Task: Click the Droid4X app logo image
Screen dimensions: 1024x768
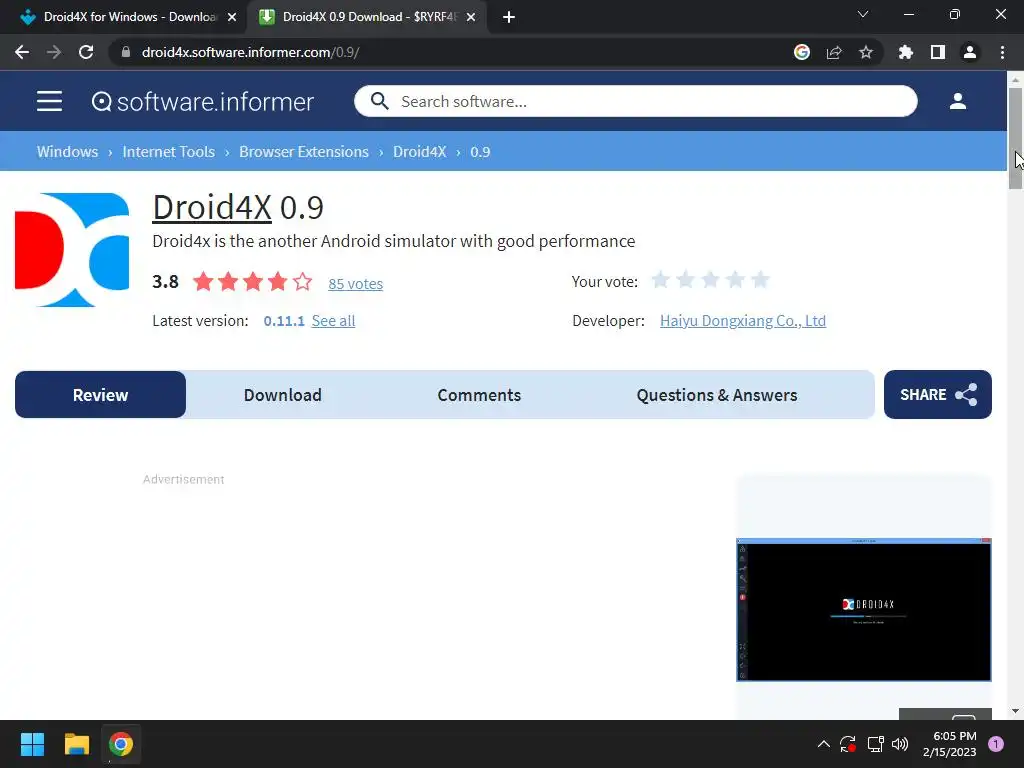Action: point(72,249)
